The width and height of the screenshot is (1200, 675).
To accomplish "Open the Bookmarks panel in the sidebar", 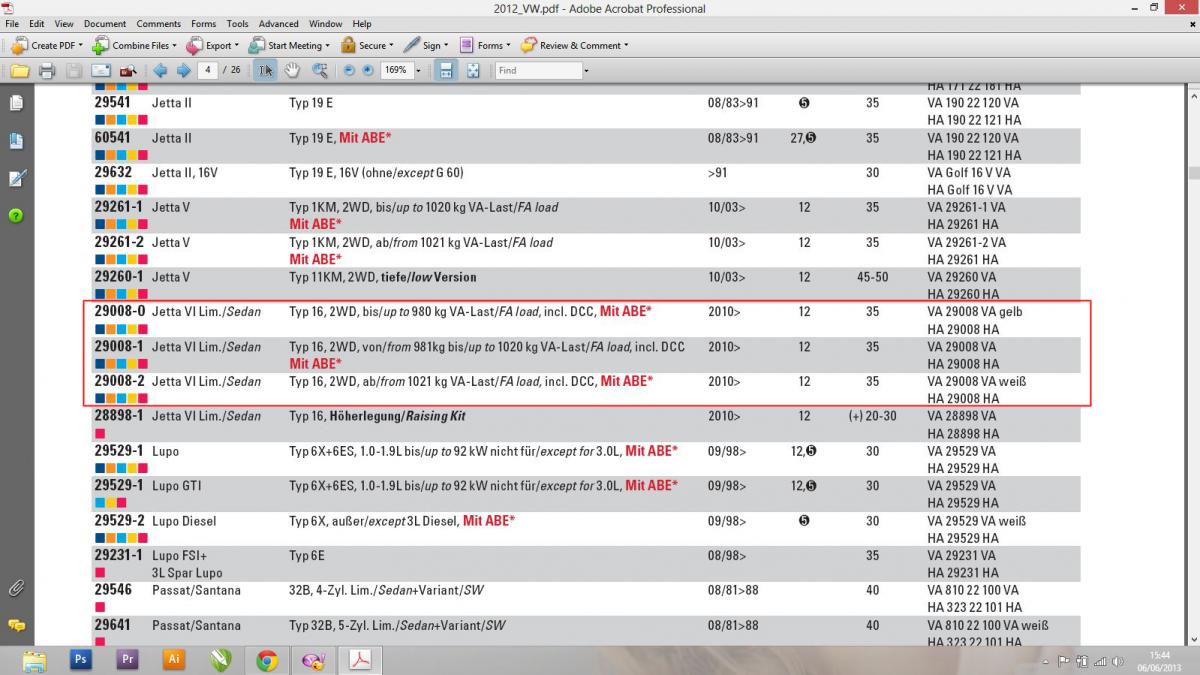I will 16,141.
